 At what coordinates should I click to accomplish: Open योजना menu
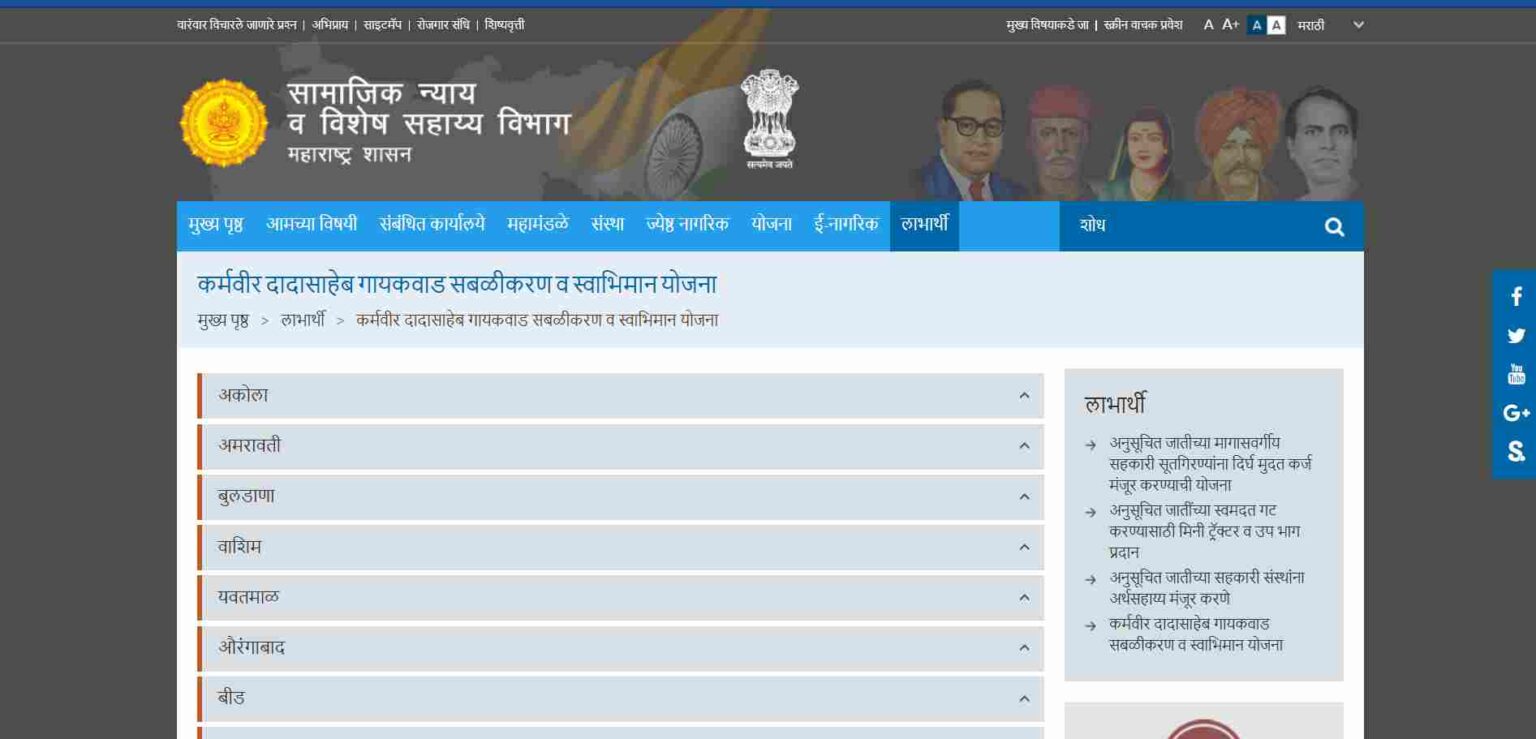coord(771,225)
